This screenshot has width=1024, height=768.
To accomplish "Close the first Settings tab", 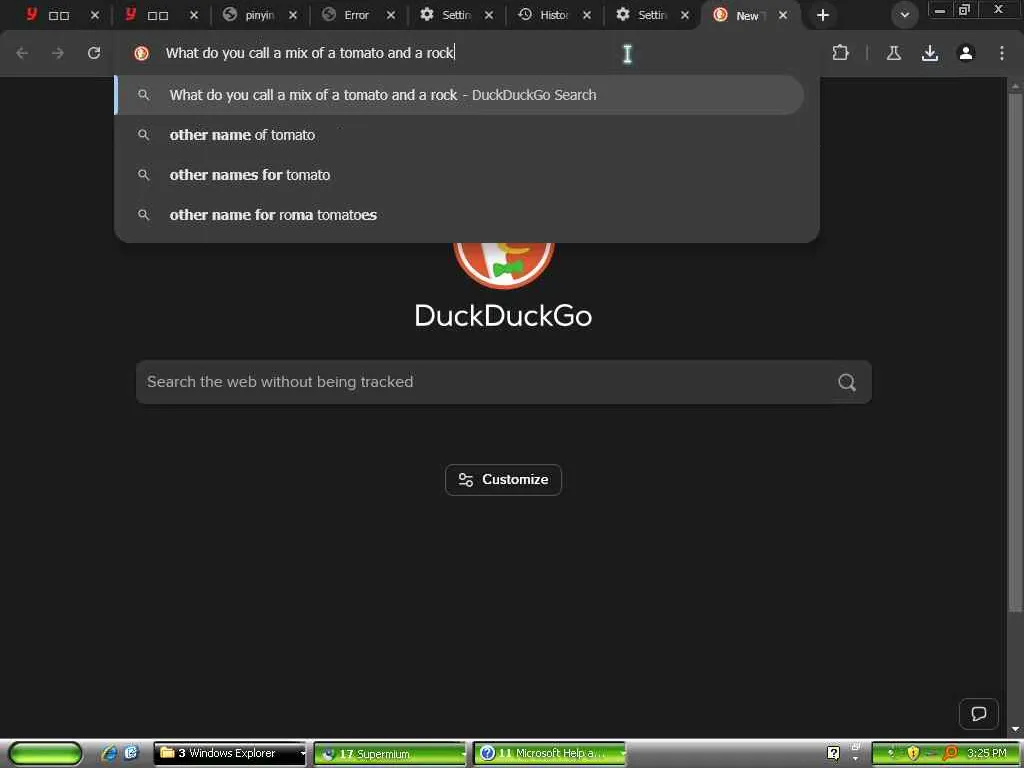I will [x=488, y=15].
